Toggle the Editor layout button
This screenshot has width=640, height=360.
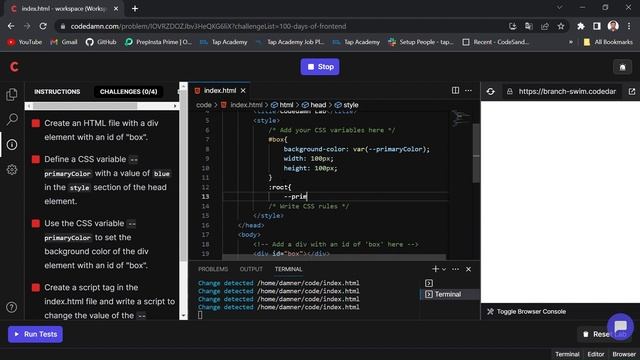(596, 354)
